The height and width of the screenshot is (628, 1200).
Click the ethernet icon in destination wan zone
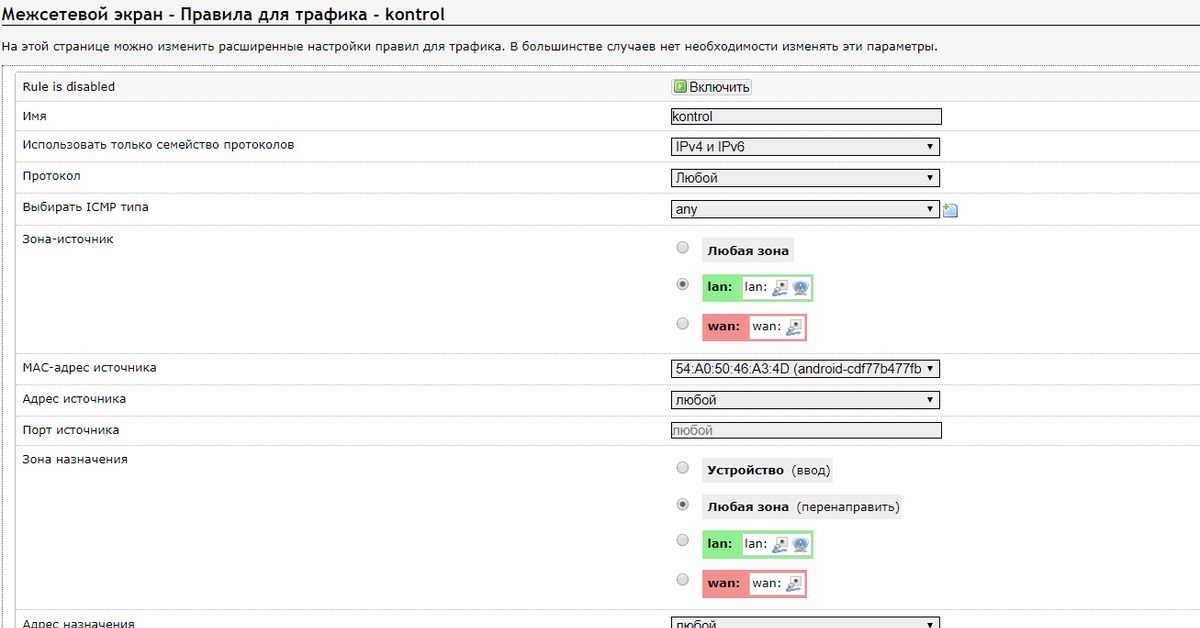(x=793, y=584)
